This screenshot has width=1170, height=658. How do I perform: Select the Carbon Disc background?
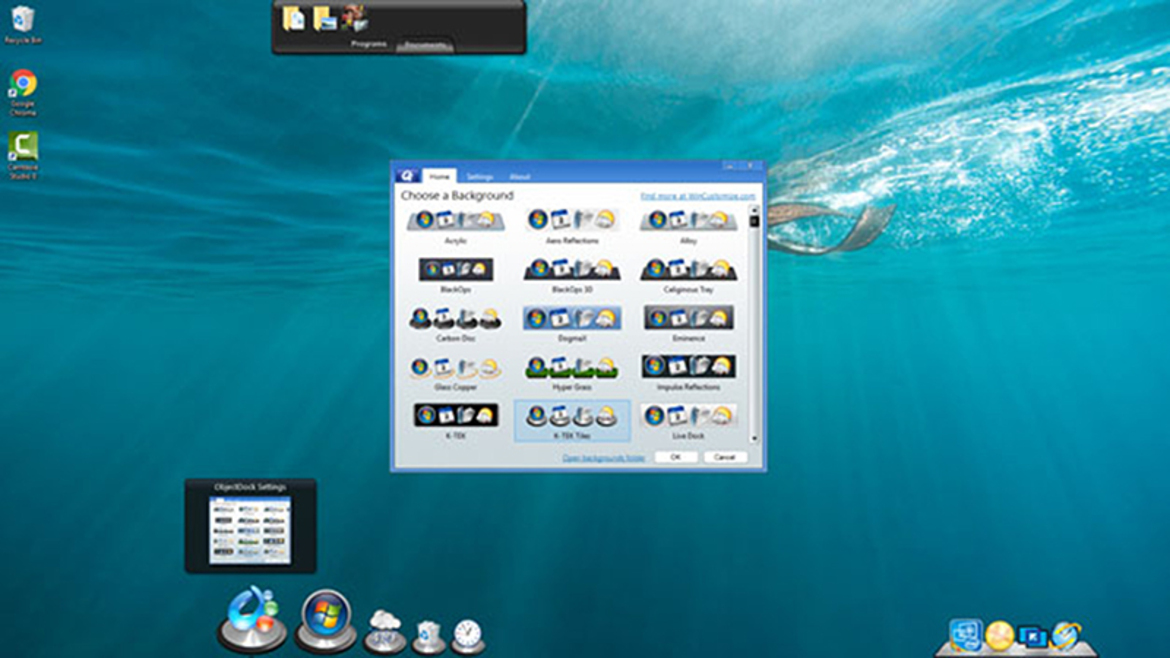tap(455, 325)
